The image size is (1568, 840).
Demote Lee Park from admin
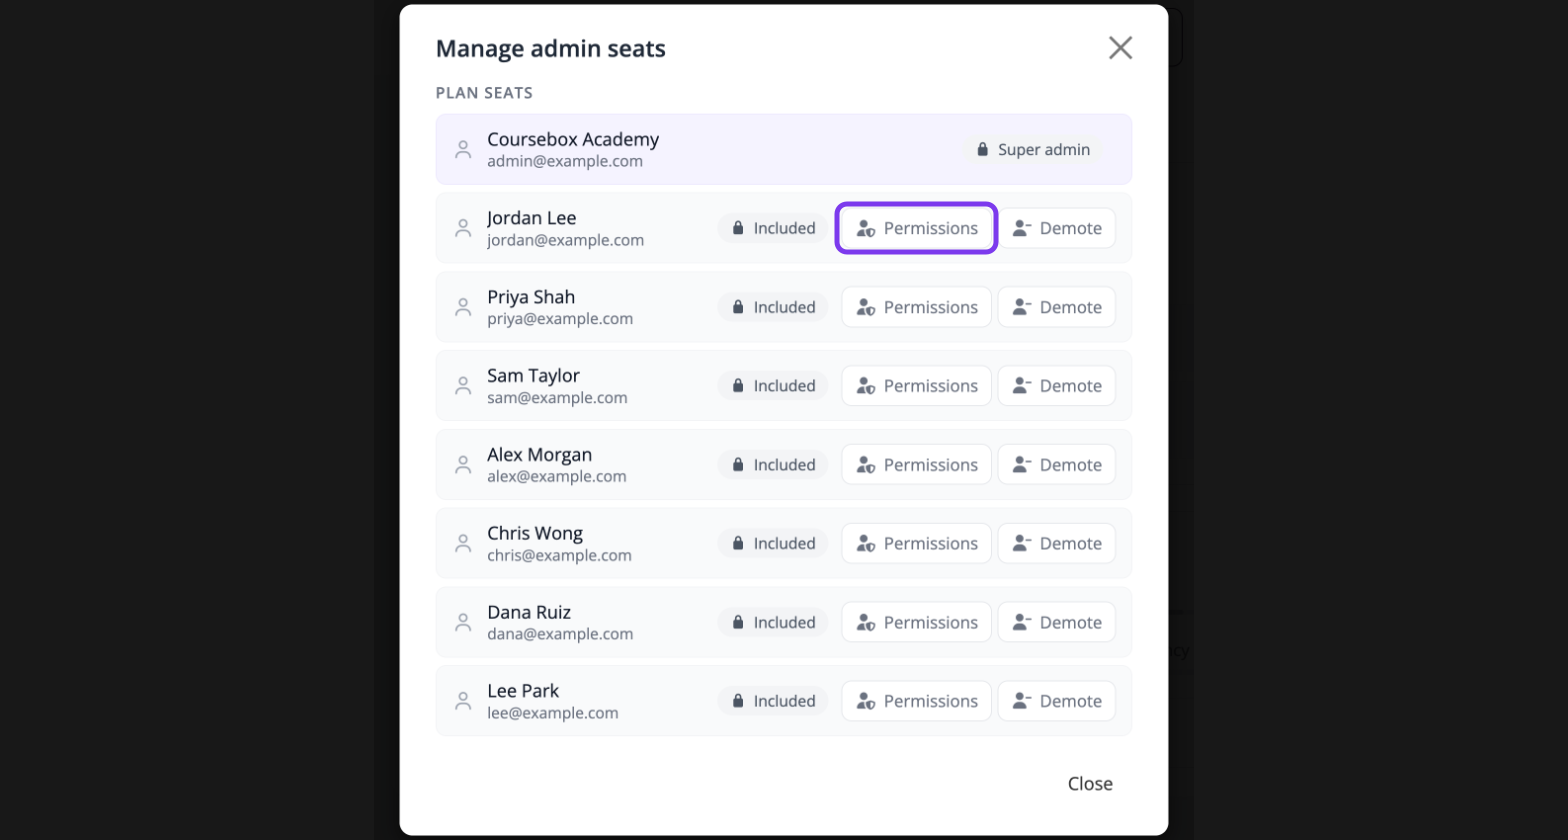point(1056,701)
